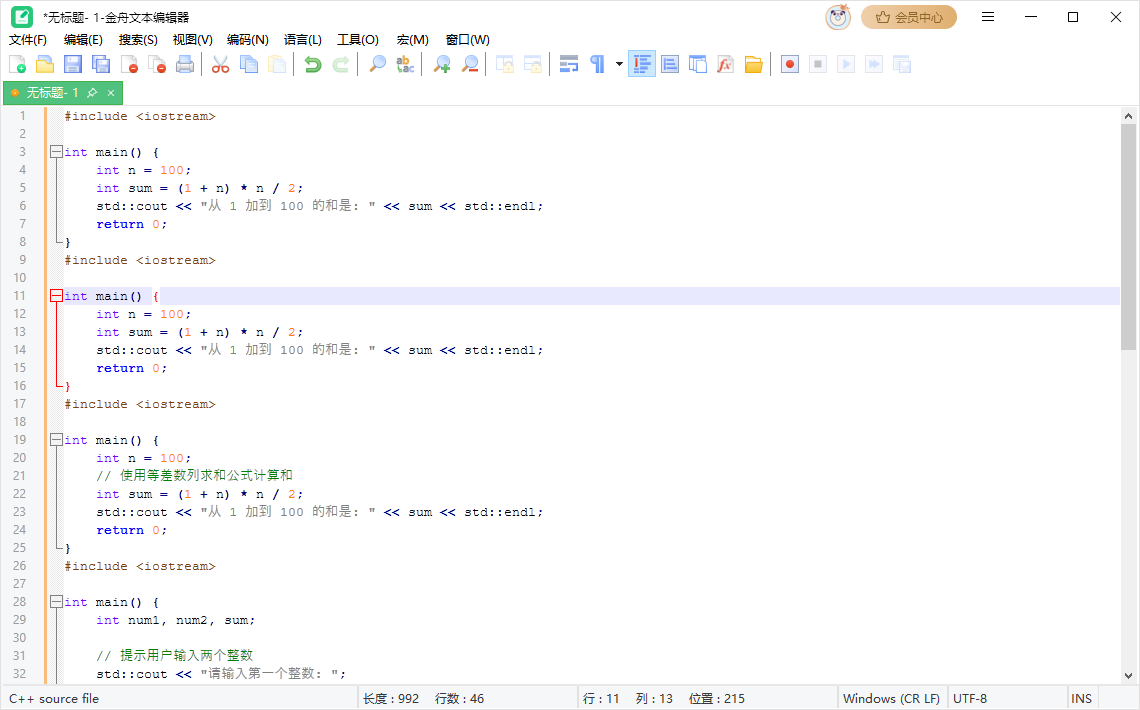
Task: Open the 语言(L) menu
Action: click(x=302, y=40)
